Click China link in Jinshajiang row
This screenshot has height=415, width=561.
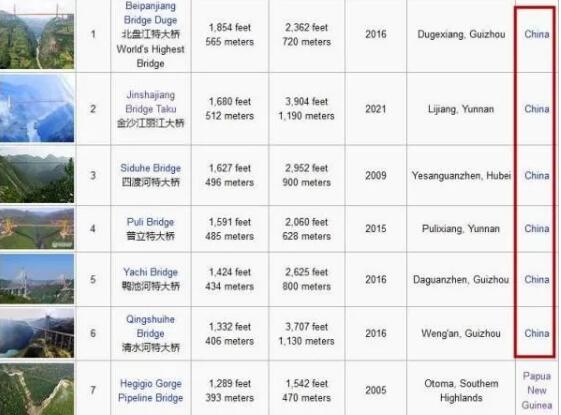[x=537, y=109]
